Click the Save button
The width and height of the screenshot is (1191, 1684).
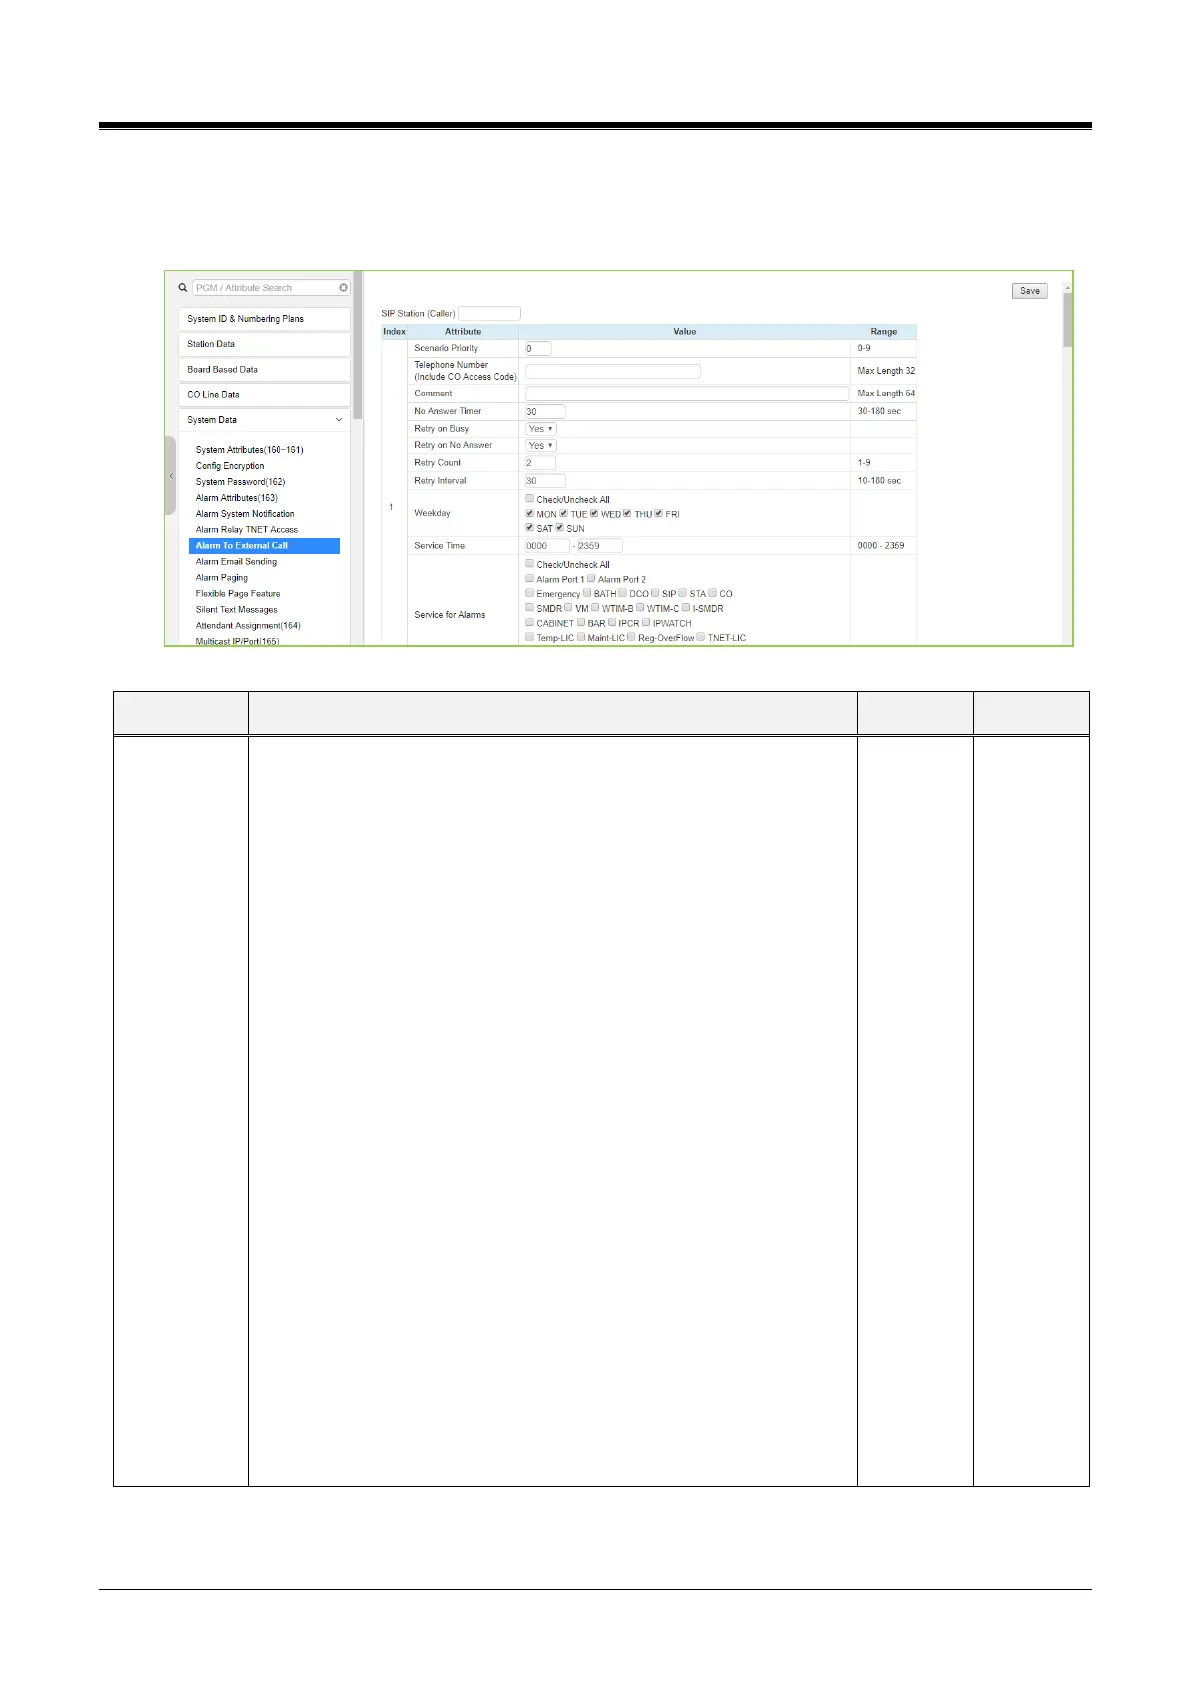(x=1030, y=291)
